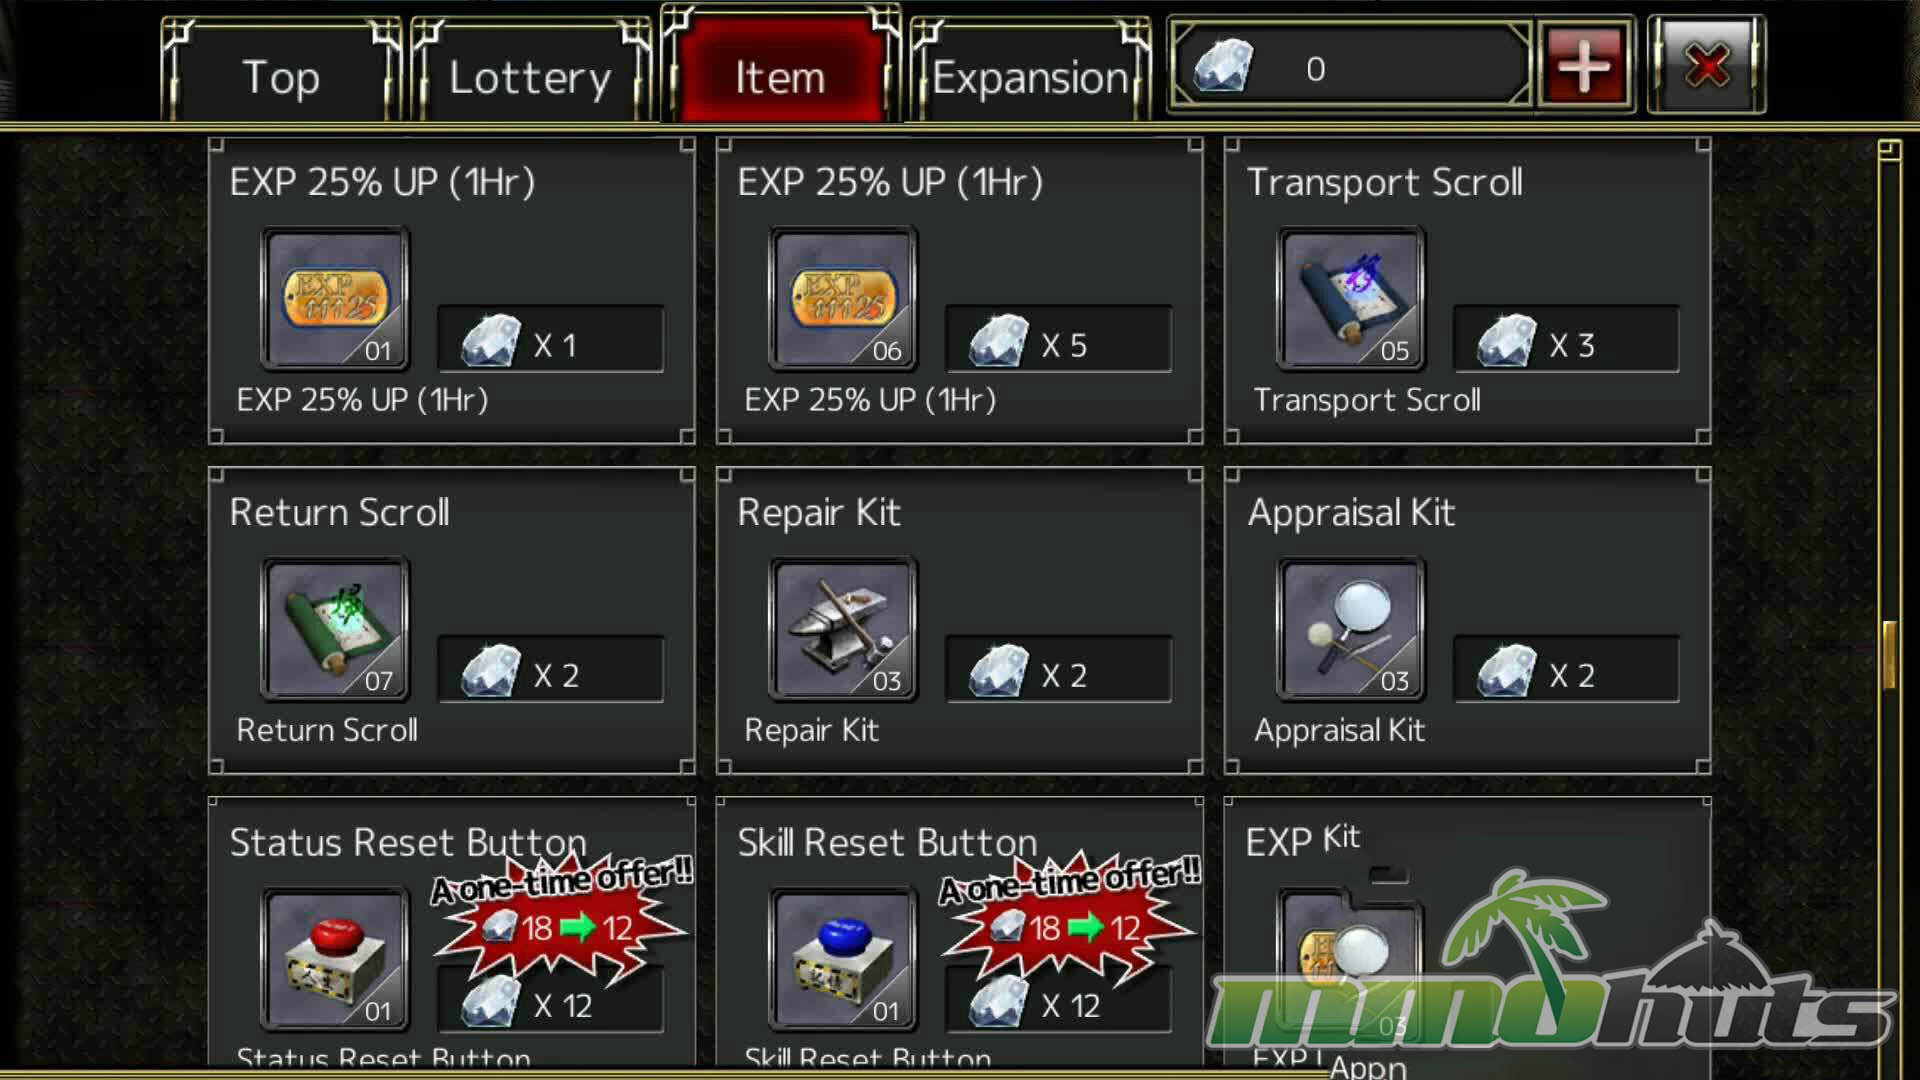The image size is (1920, 1080).
Task: Tap the blue Skill Reset Button icon
Action: tap(843, 959)
